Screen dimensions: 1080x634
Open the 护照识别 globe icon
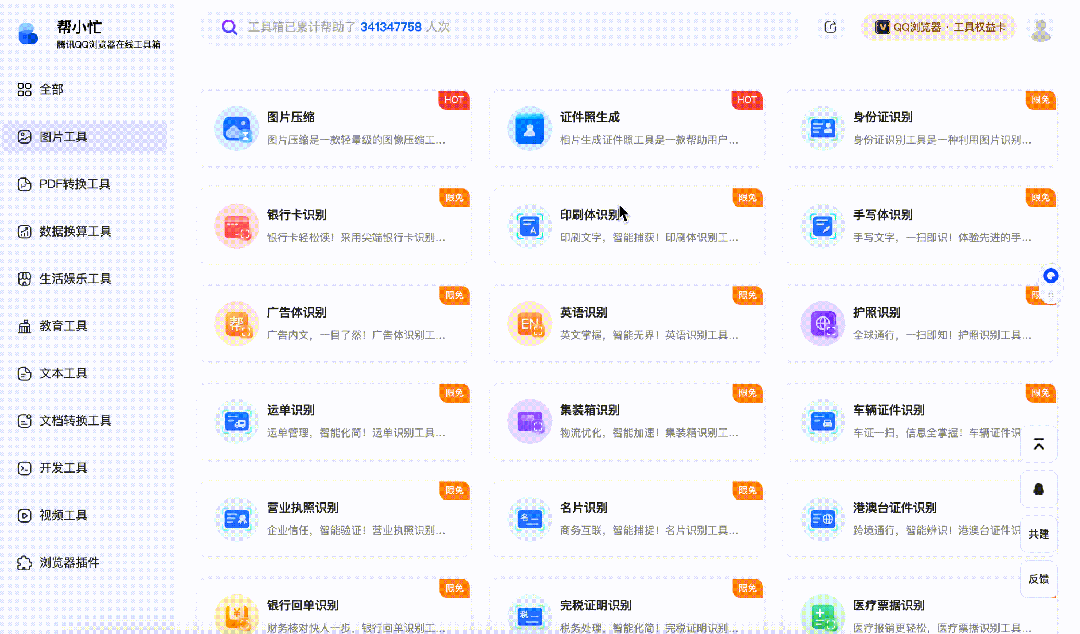pos(822,324)
